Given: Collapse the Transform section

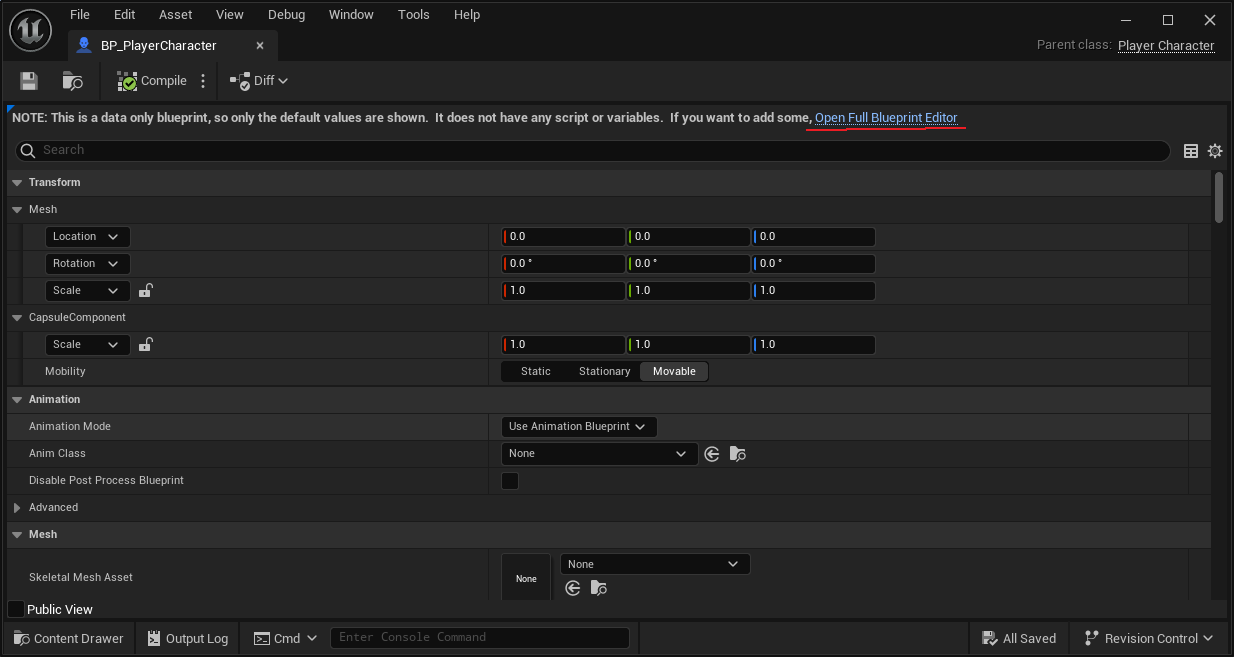Looking at the screenshot, I should click(17, 182).
